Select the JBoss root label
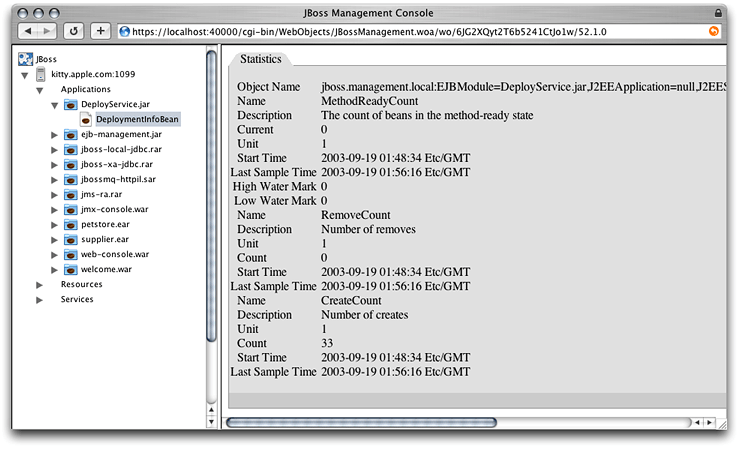 (x=46, y=59)
